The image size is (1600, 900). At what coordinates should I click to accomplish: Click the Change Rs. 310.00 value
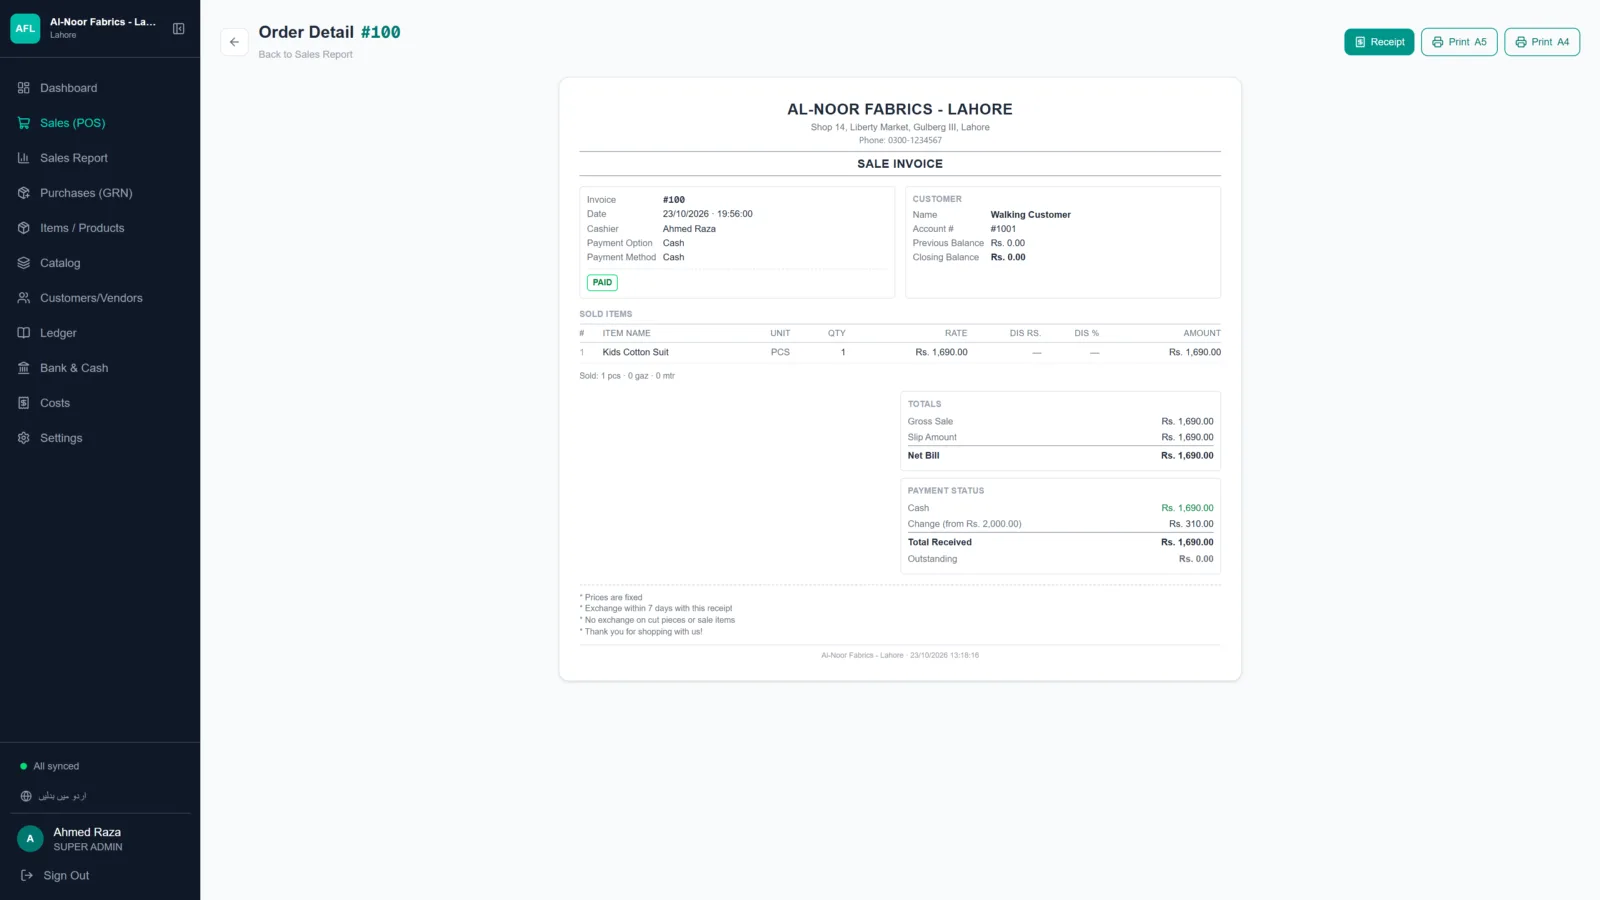coord(1191,524)
